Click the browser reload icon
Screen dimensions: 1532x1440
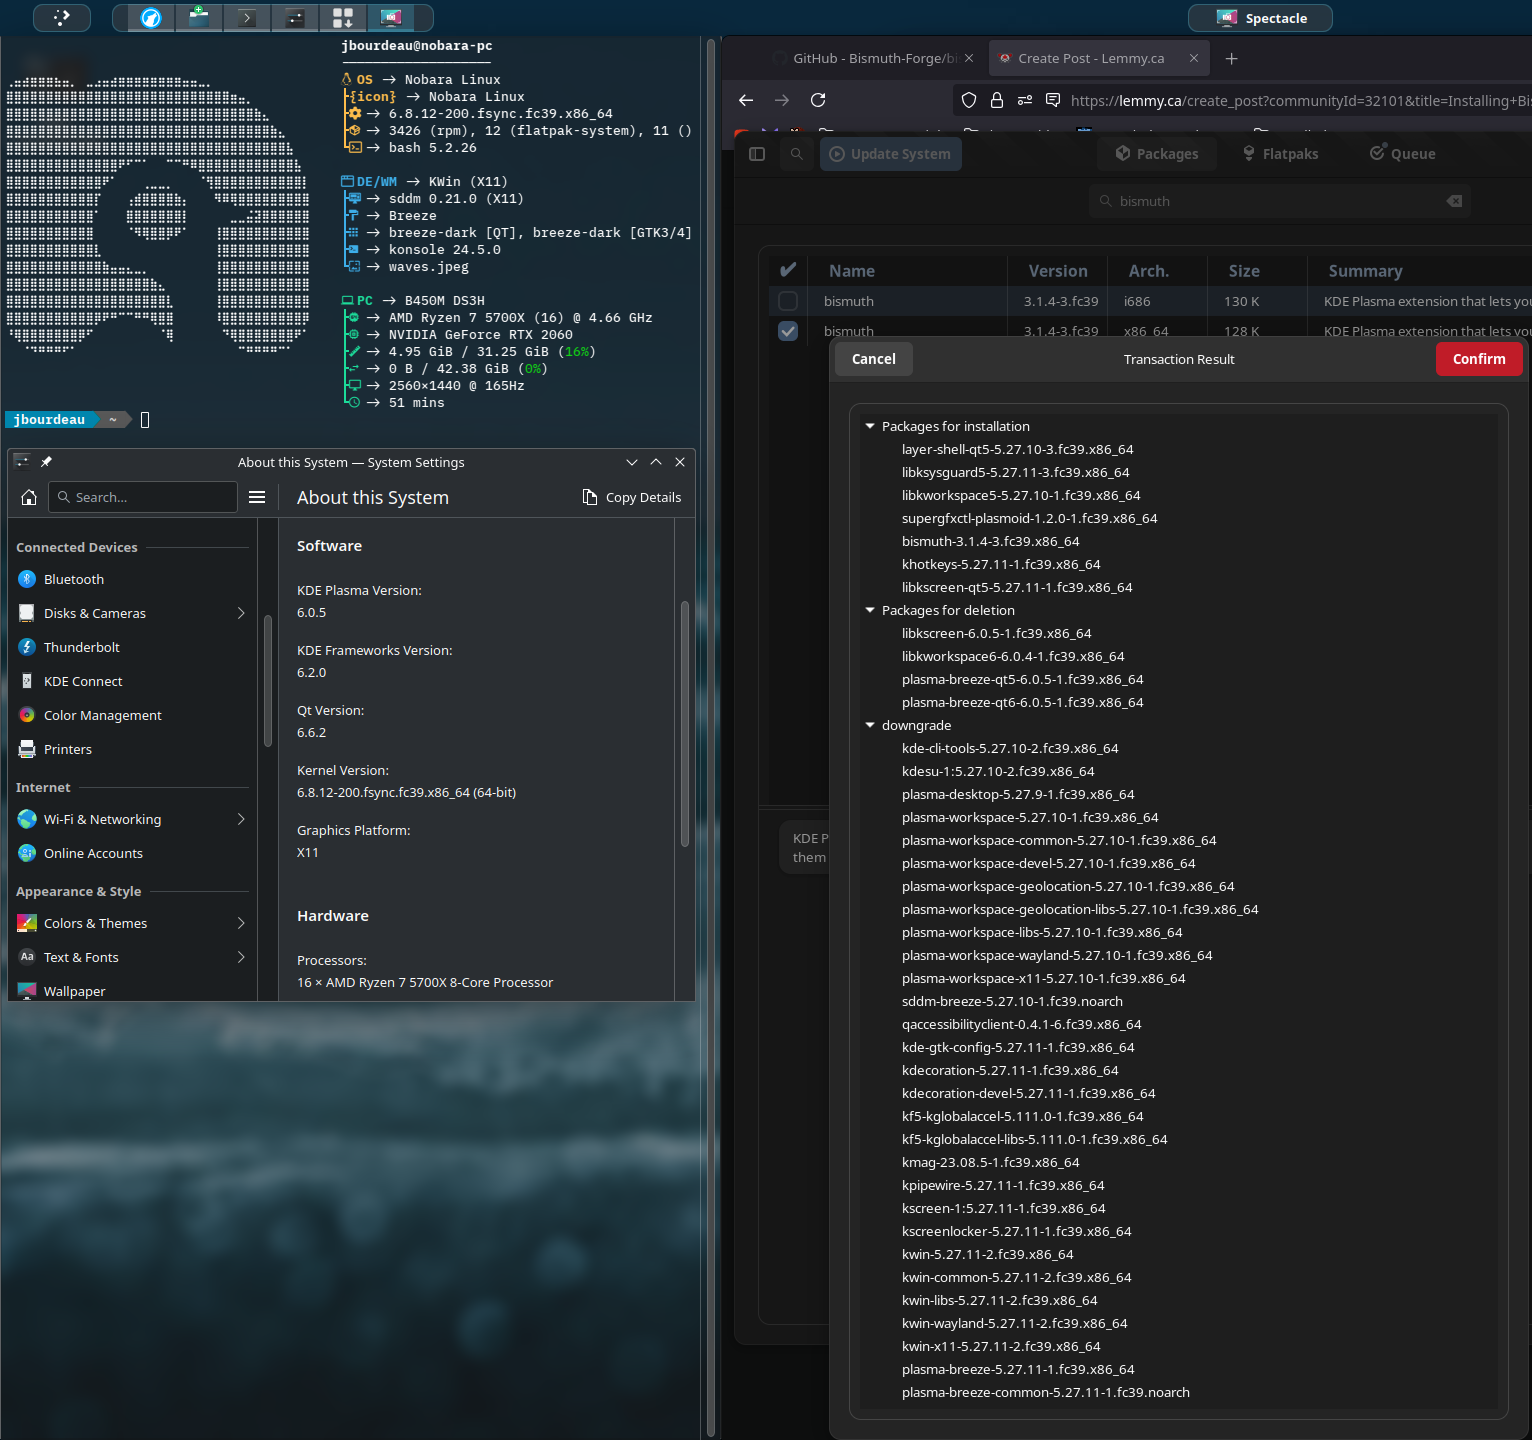pos(818,100)
